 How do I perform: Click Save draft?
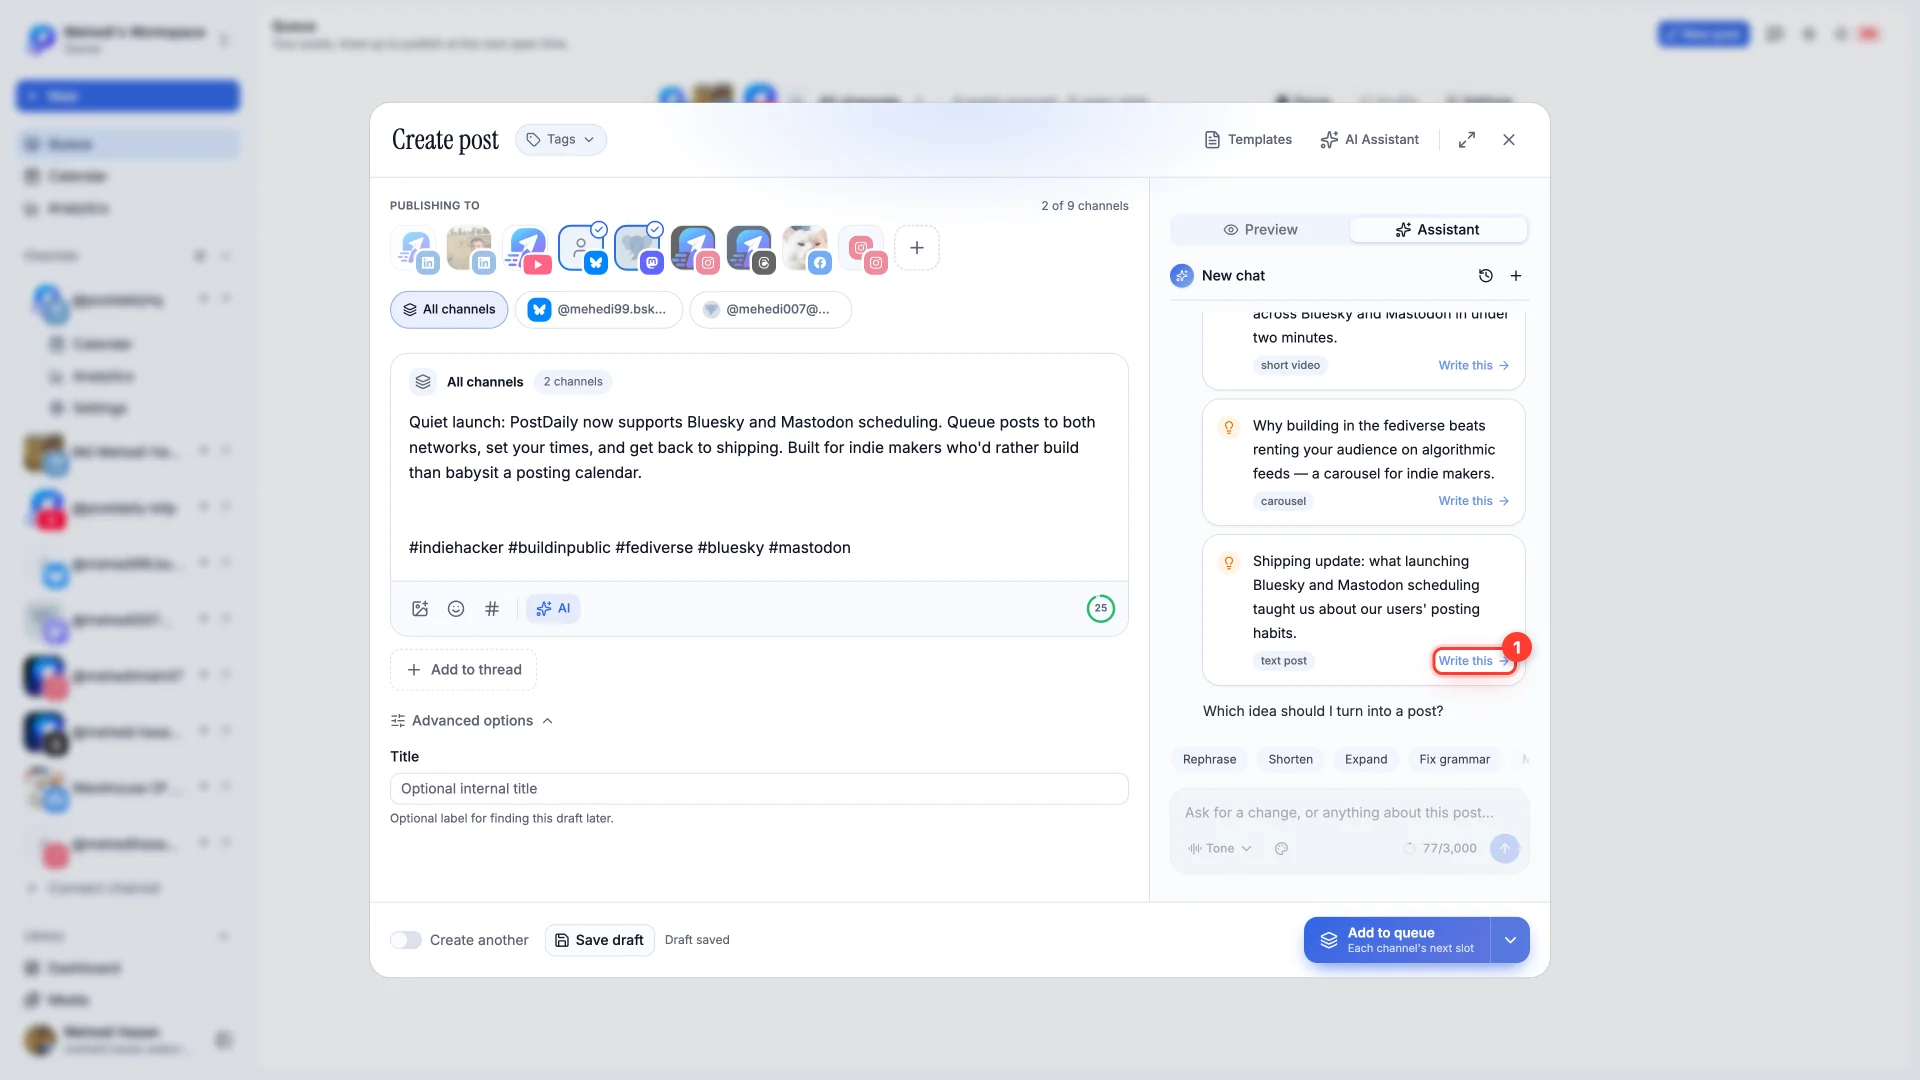(x=600, y=940)
